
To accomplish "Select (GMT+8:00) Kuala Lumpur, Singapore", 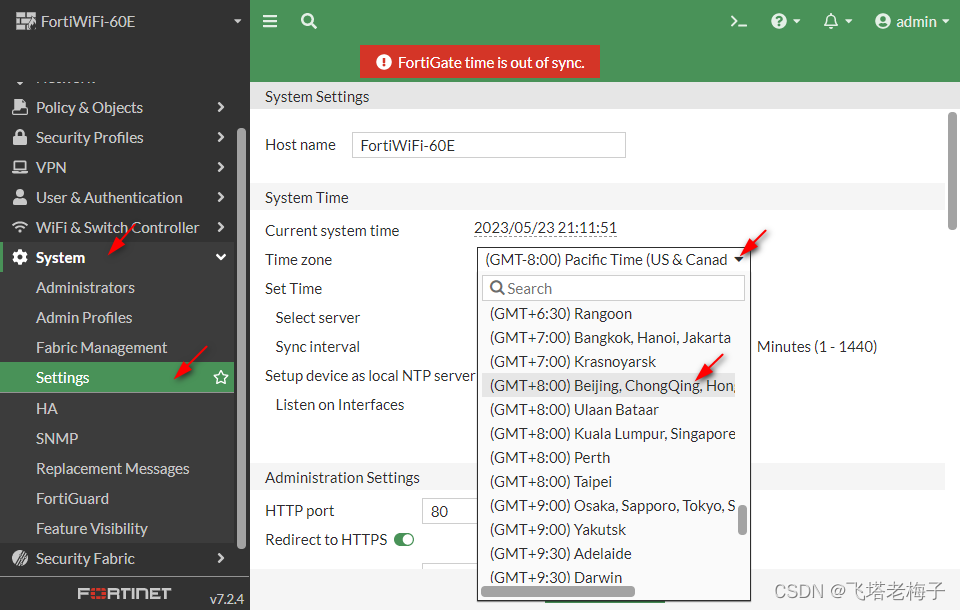I will pos(612,433).
